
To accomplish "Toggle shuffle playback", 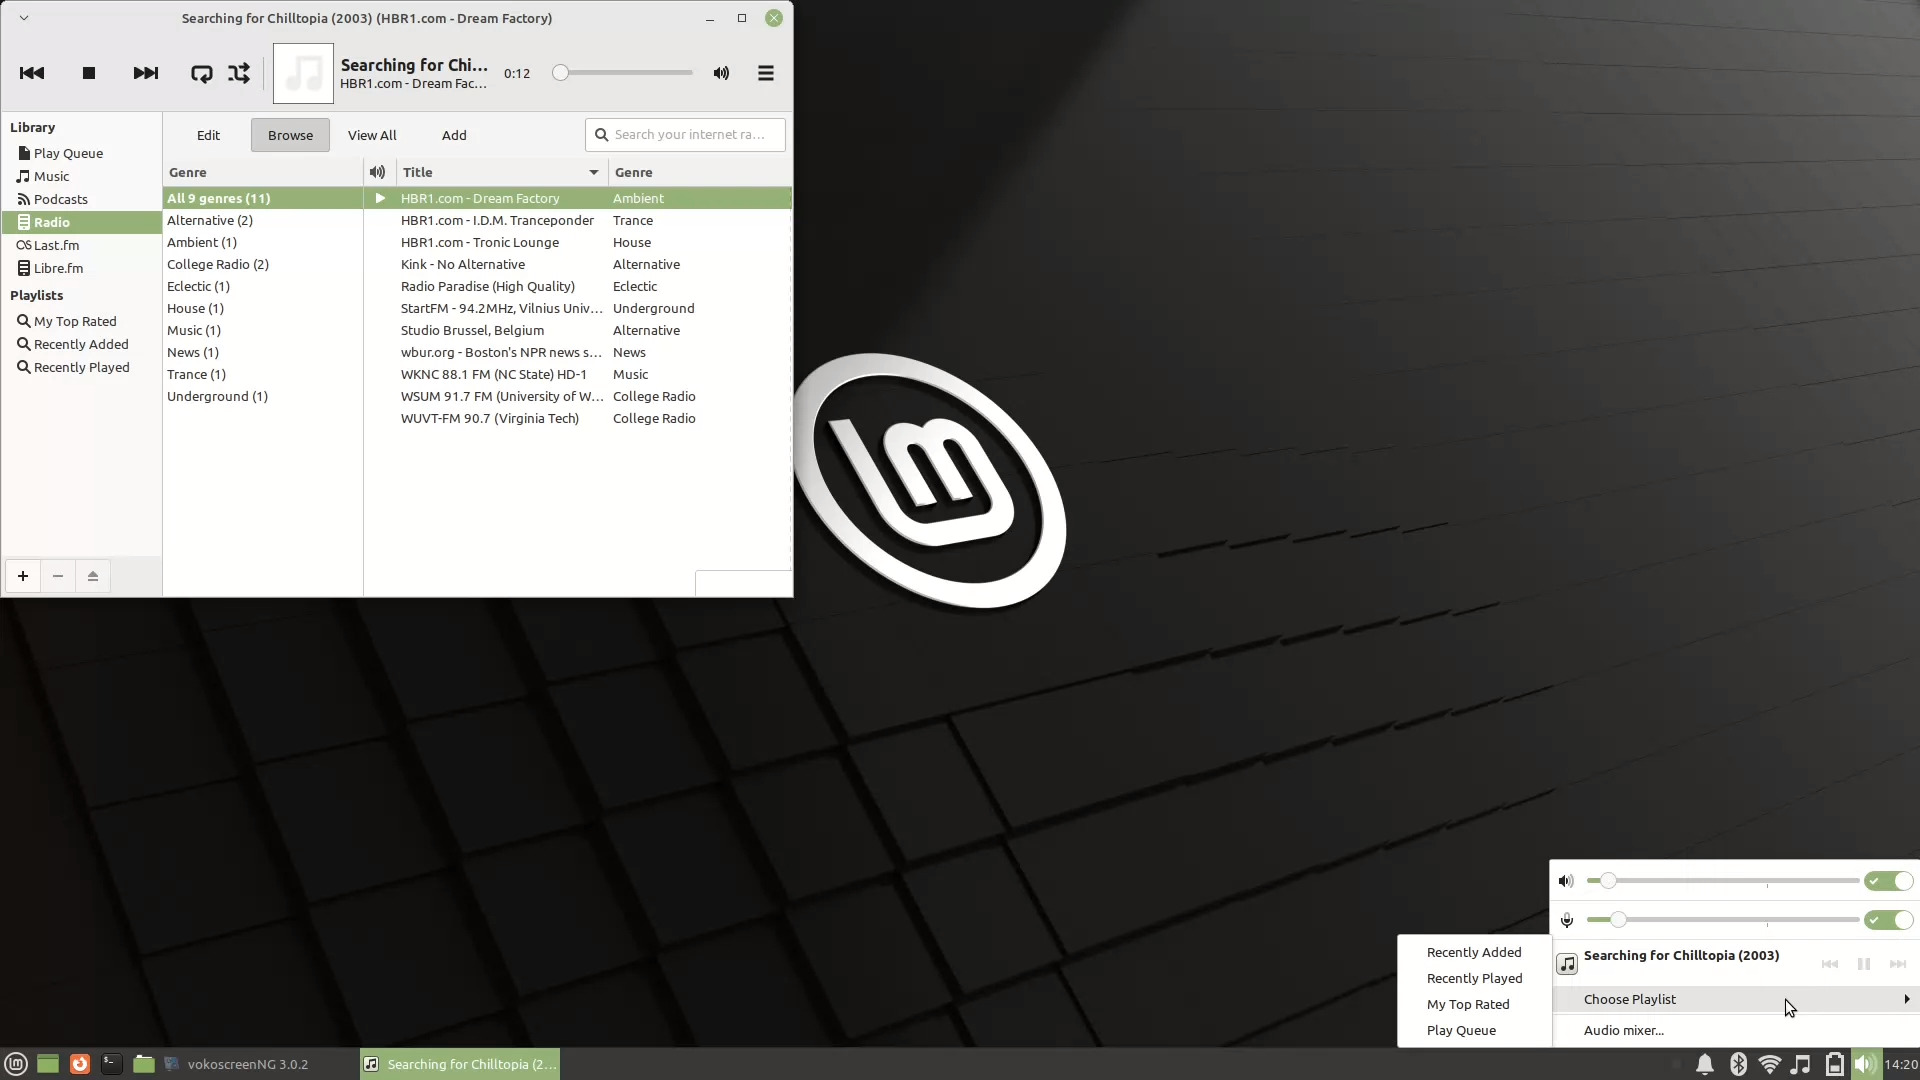I will [237, 73].
